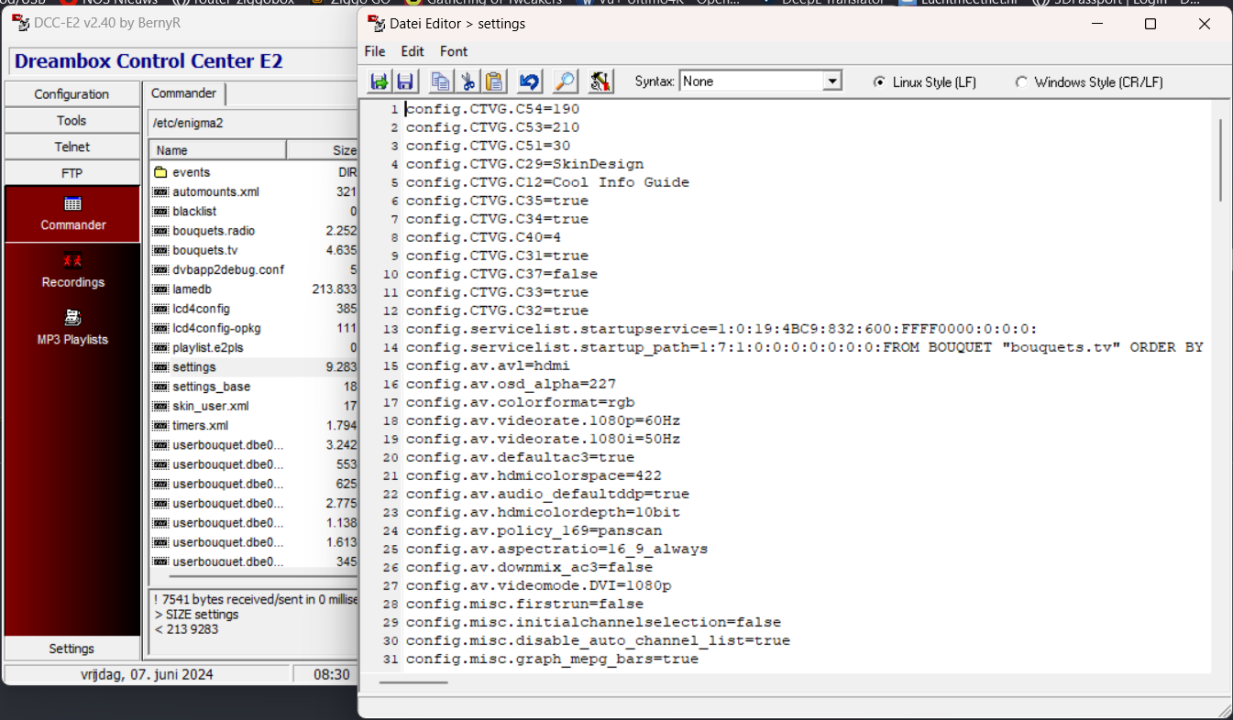Click the floppy disk save icon
1233x720 pixels.
[405, 82]
